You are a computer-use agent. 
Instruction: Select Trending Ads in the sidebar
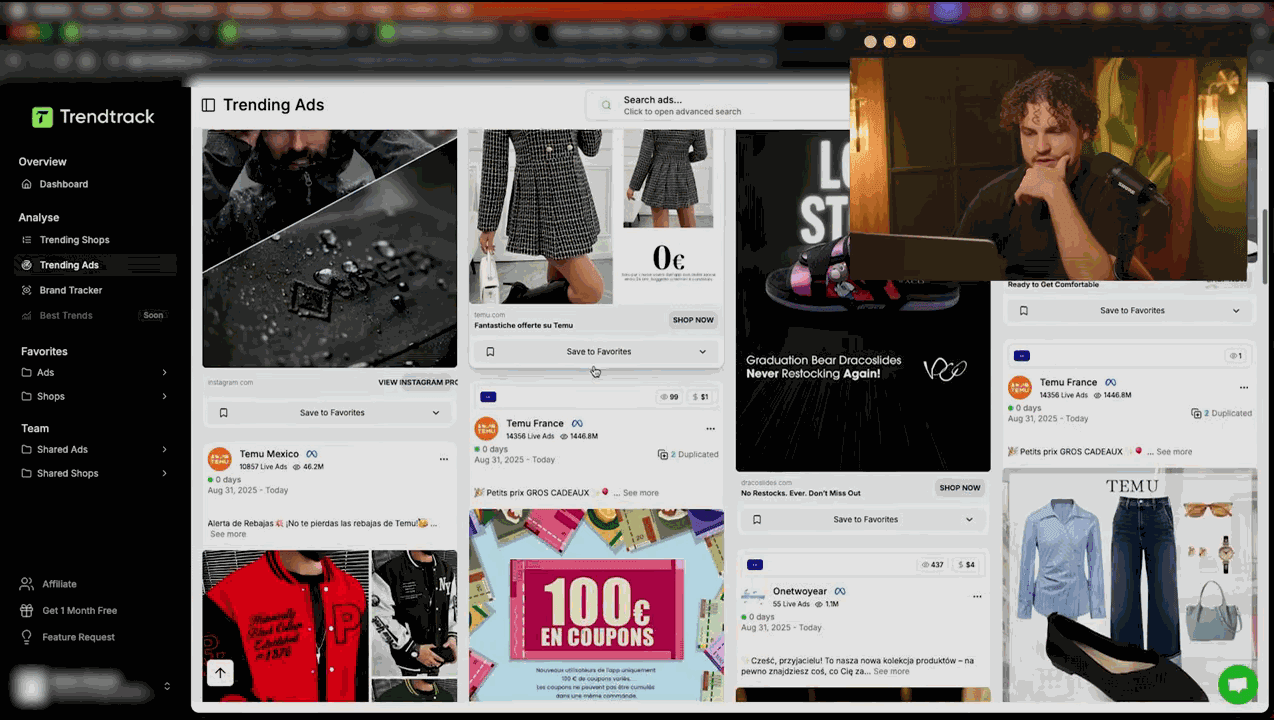[x=69, y=264]
